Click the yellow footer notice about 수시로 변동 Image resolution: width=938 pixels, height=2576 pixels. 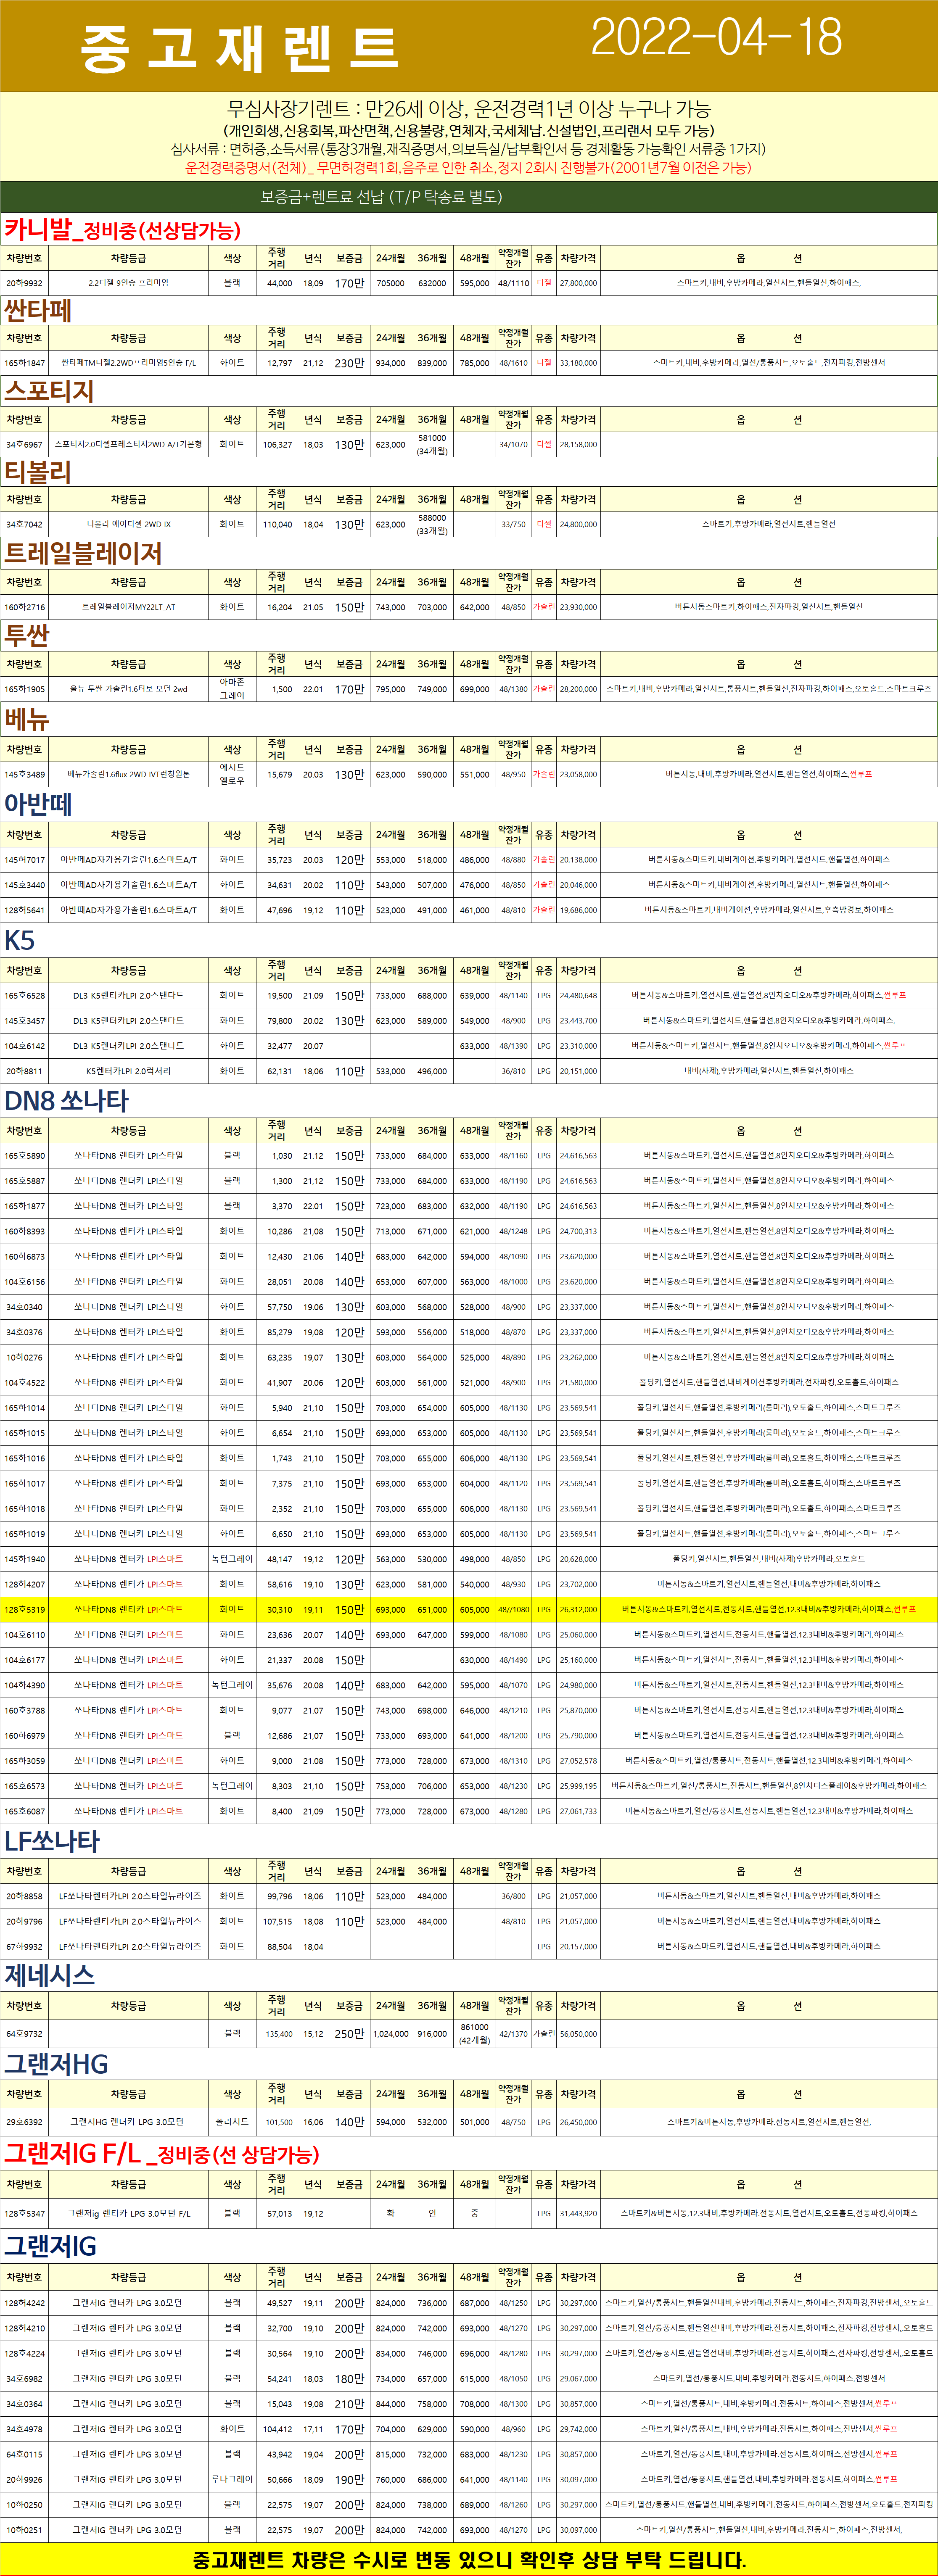pos(469,2559)
